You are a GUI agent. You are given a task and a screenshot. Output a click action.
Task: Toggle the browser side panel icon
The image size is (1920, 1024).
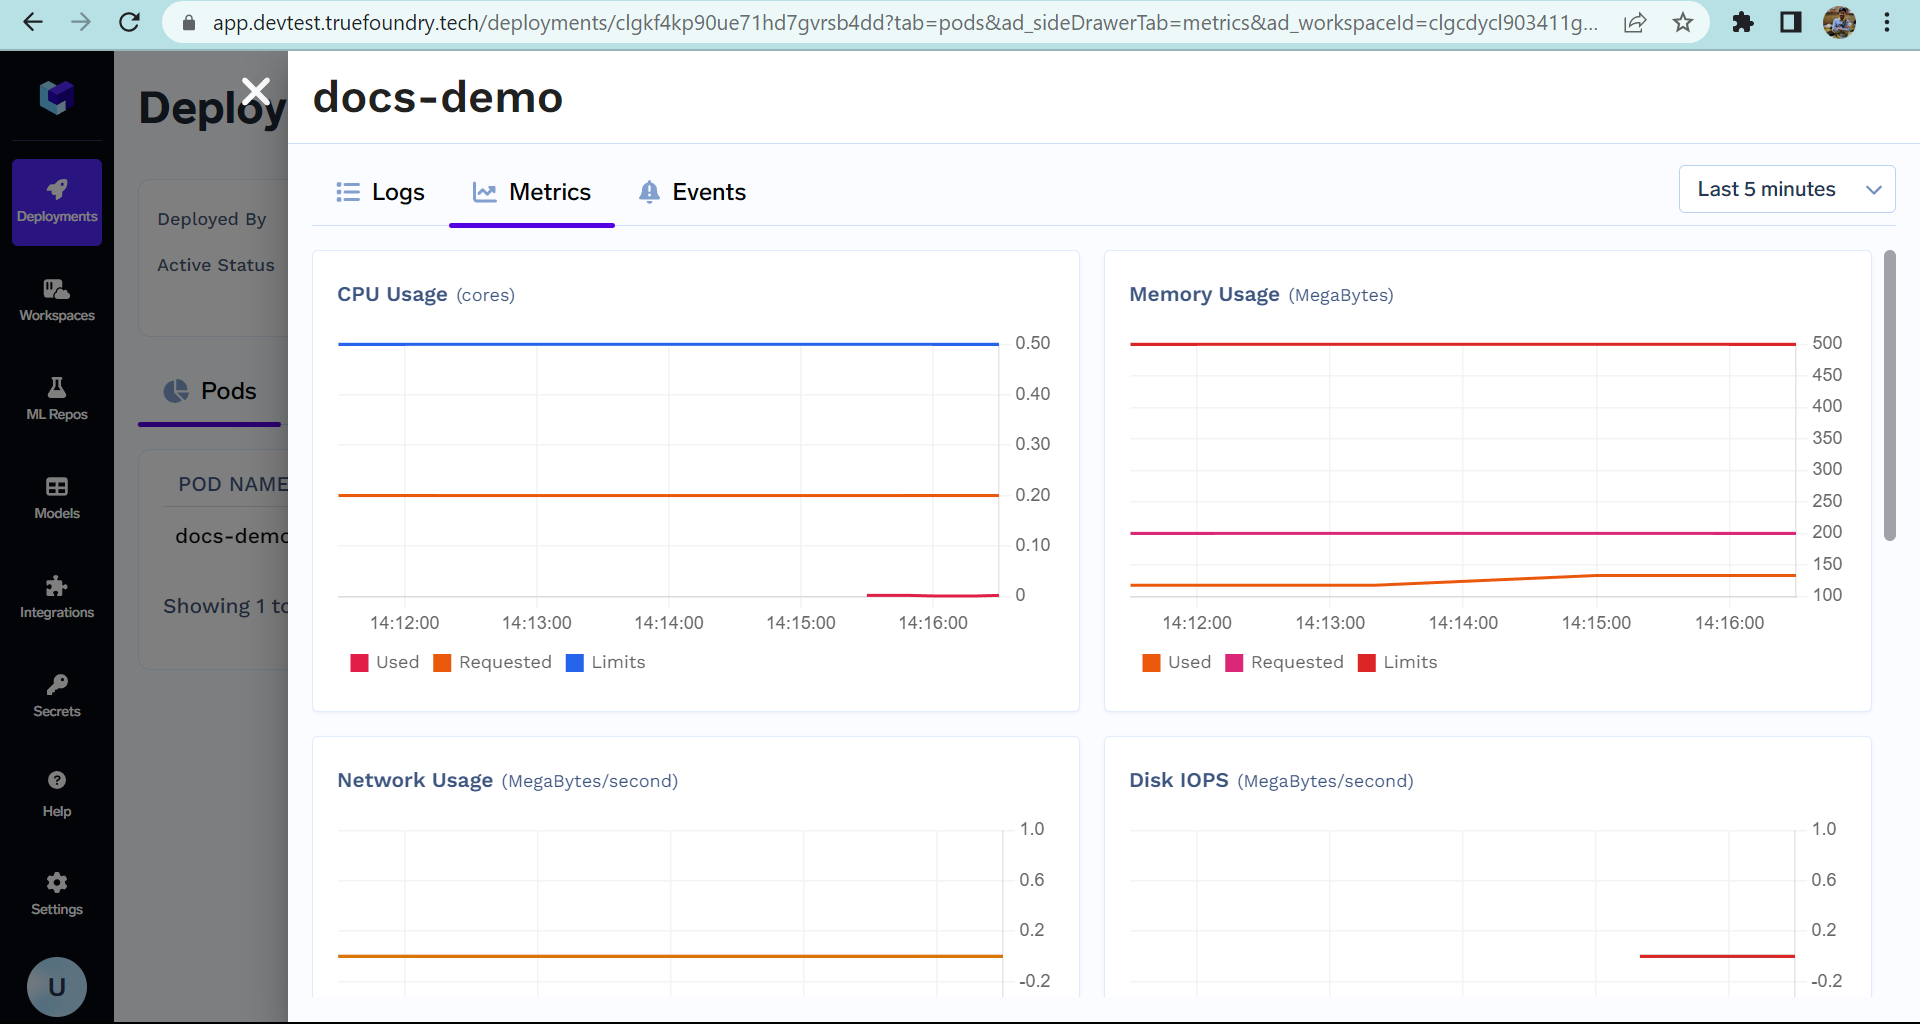[x=1791, y=22]
